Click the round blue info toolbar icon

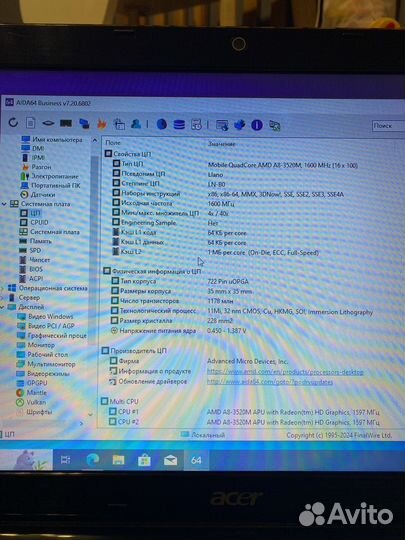[x=257, y=125]
